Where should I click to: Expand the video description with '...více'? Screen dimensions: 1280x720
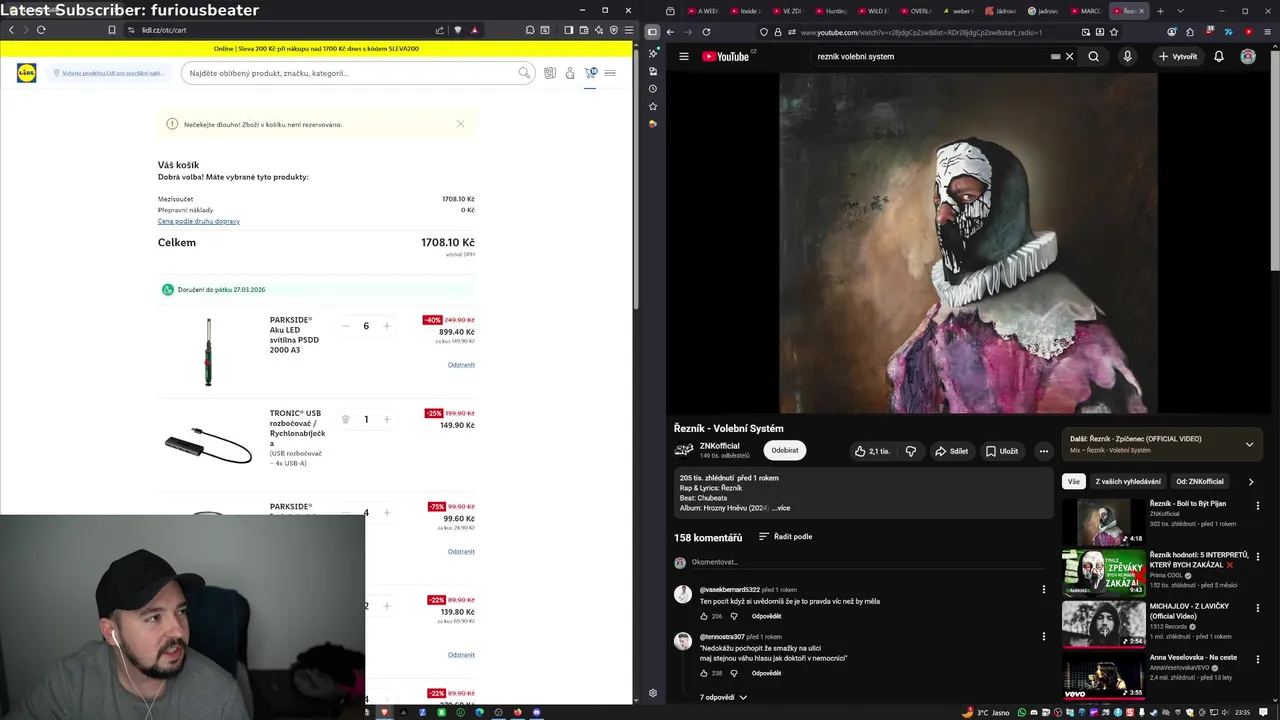tap(781, 508)
